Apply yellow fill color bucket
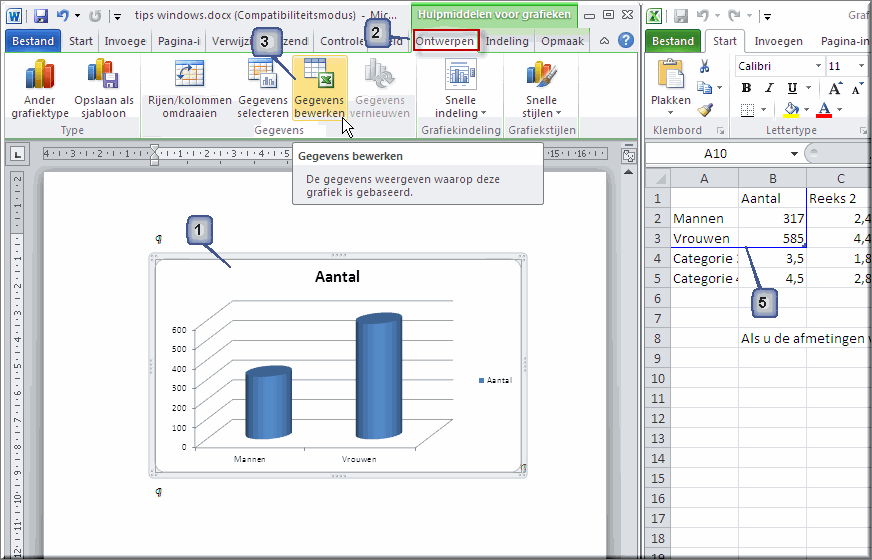Image resolution: width=872 pixels, height=560 pixels. click(791, 110)
